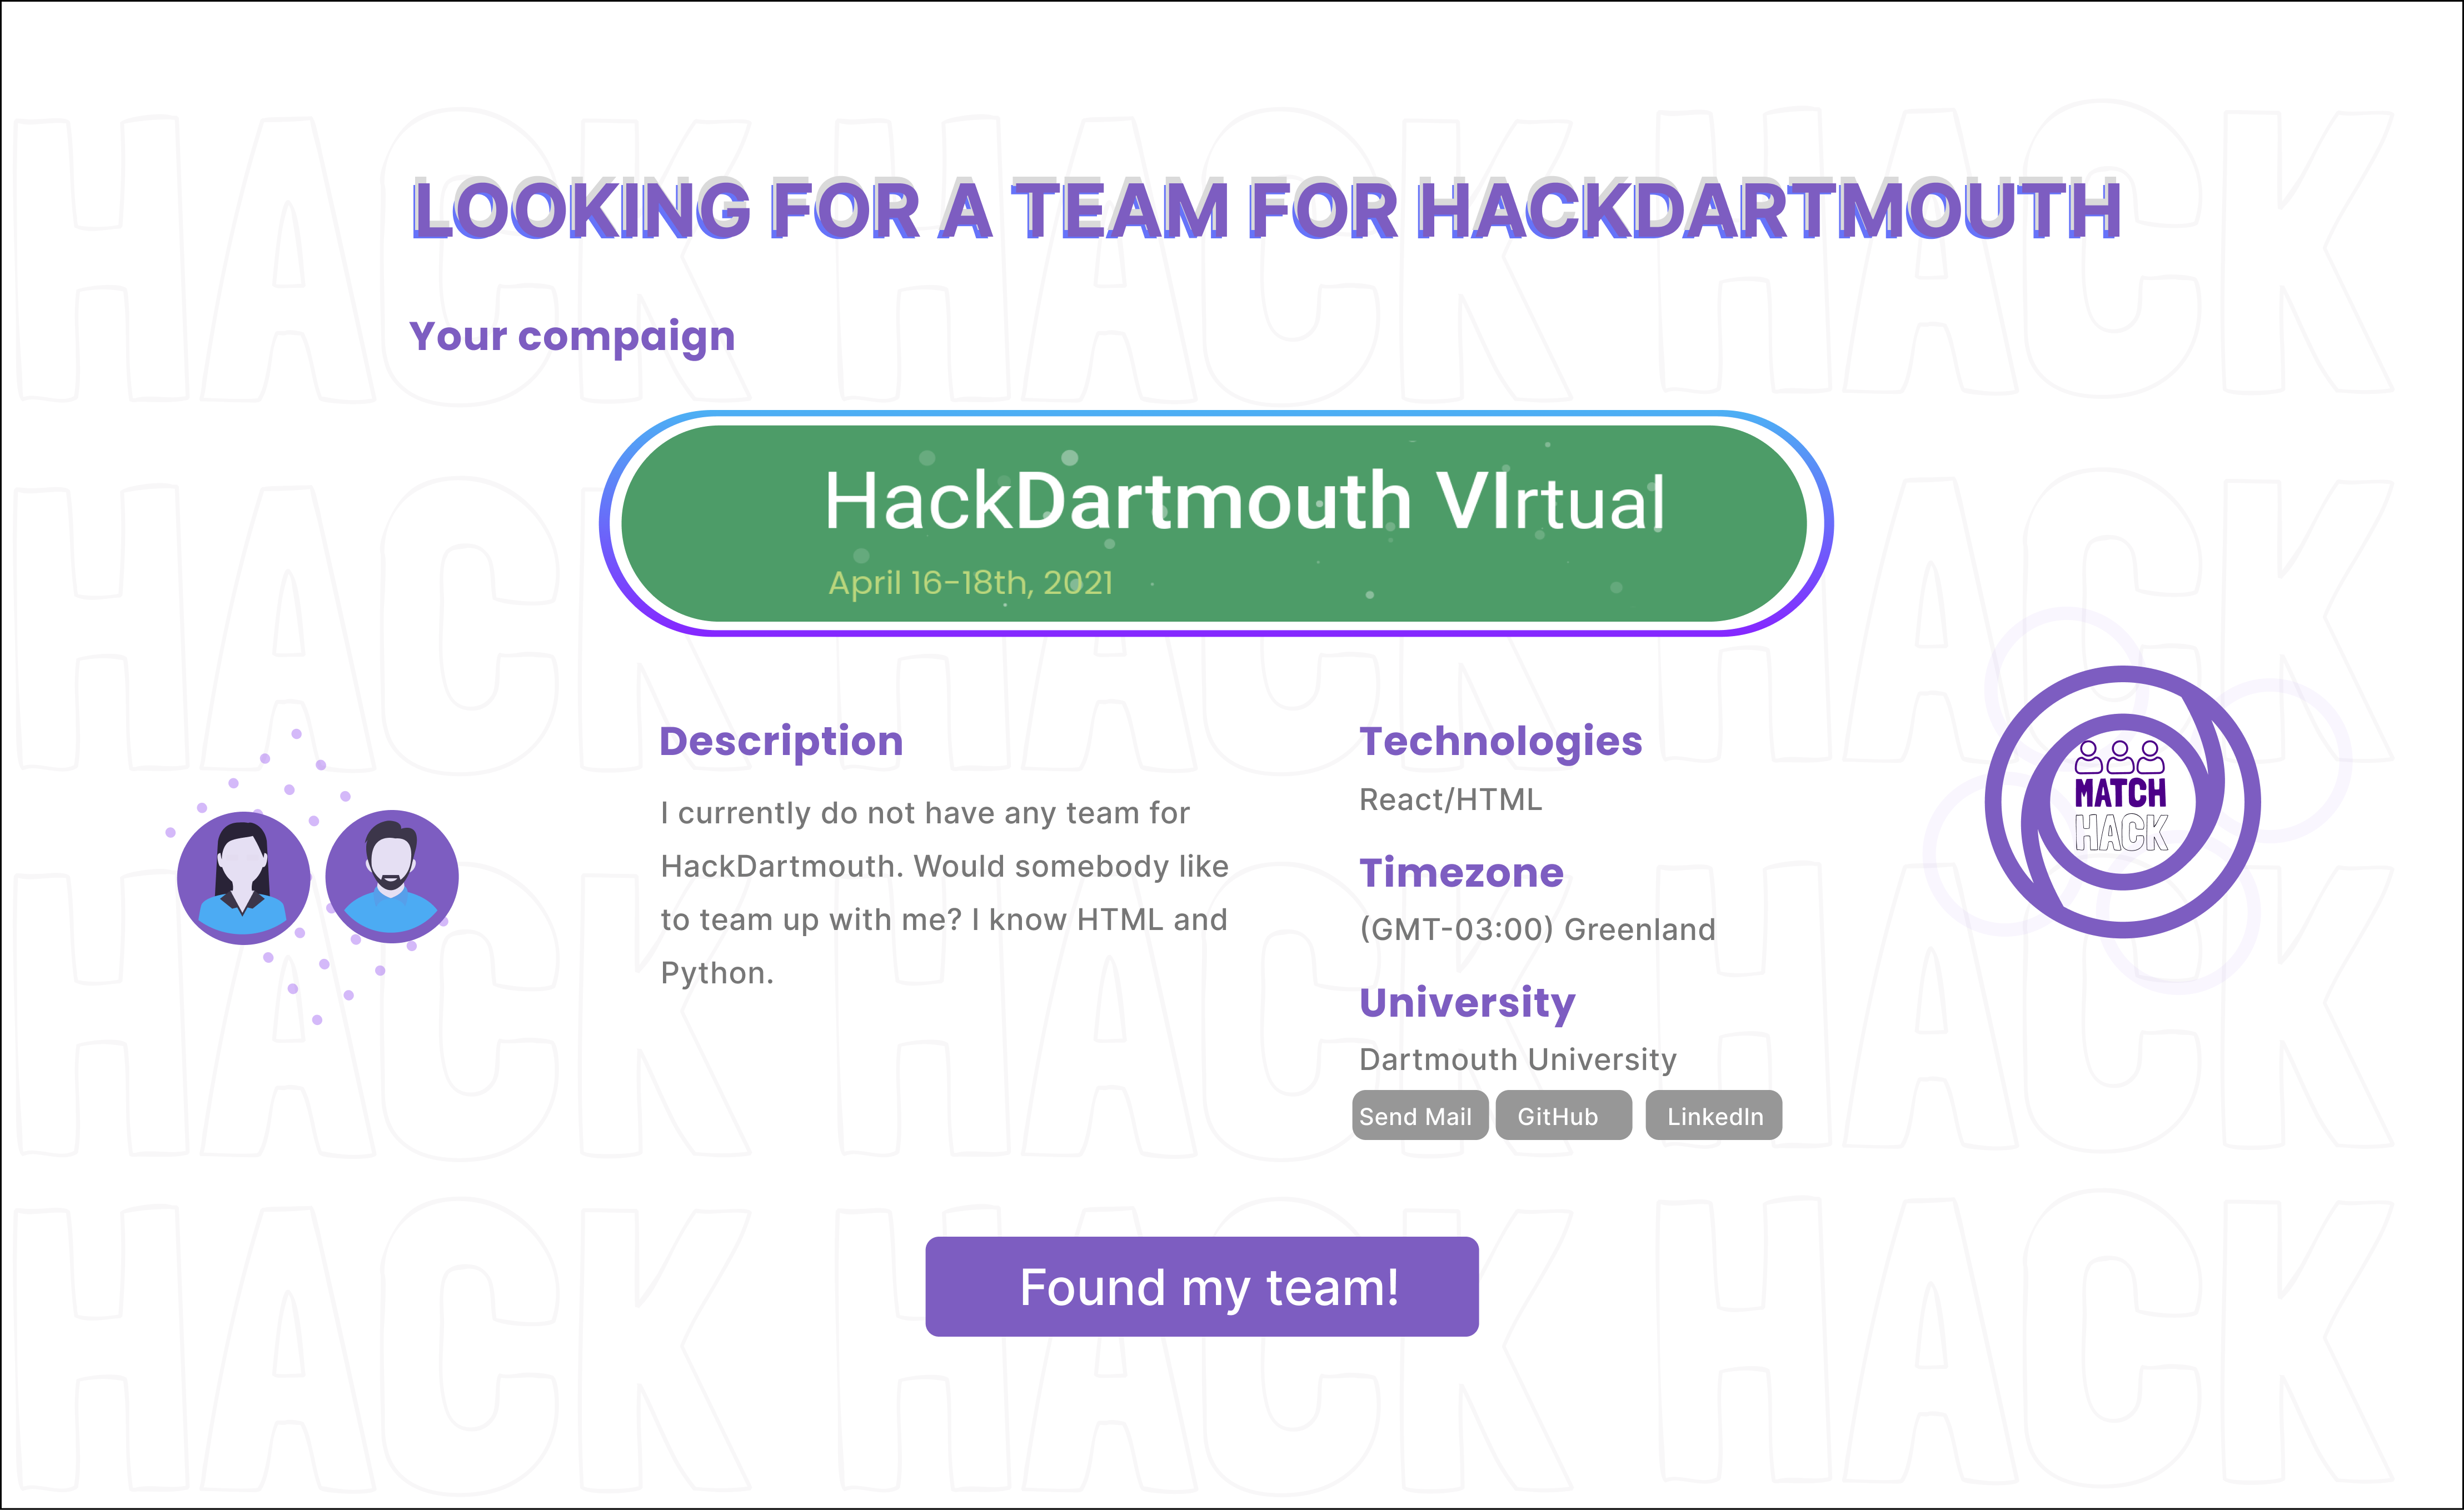
Task: Click the (GMT-03:00) Greenland timezone value
Action: click(x=1537, y=929)
